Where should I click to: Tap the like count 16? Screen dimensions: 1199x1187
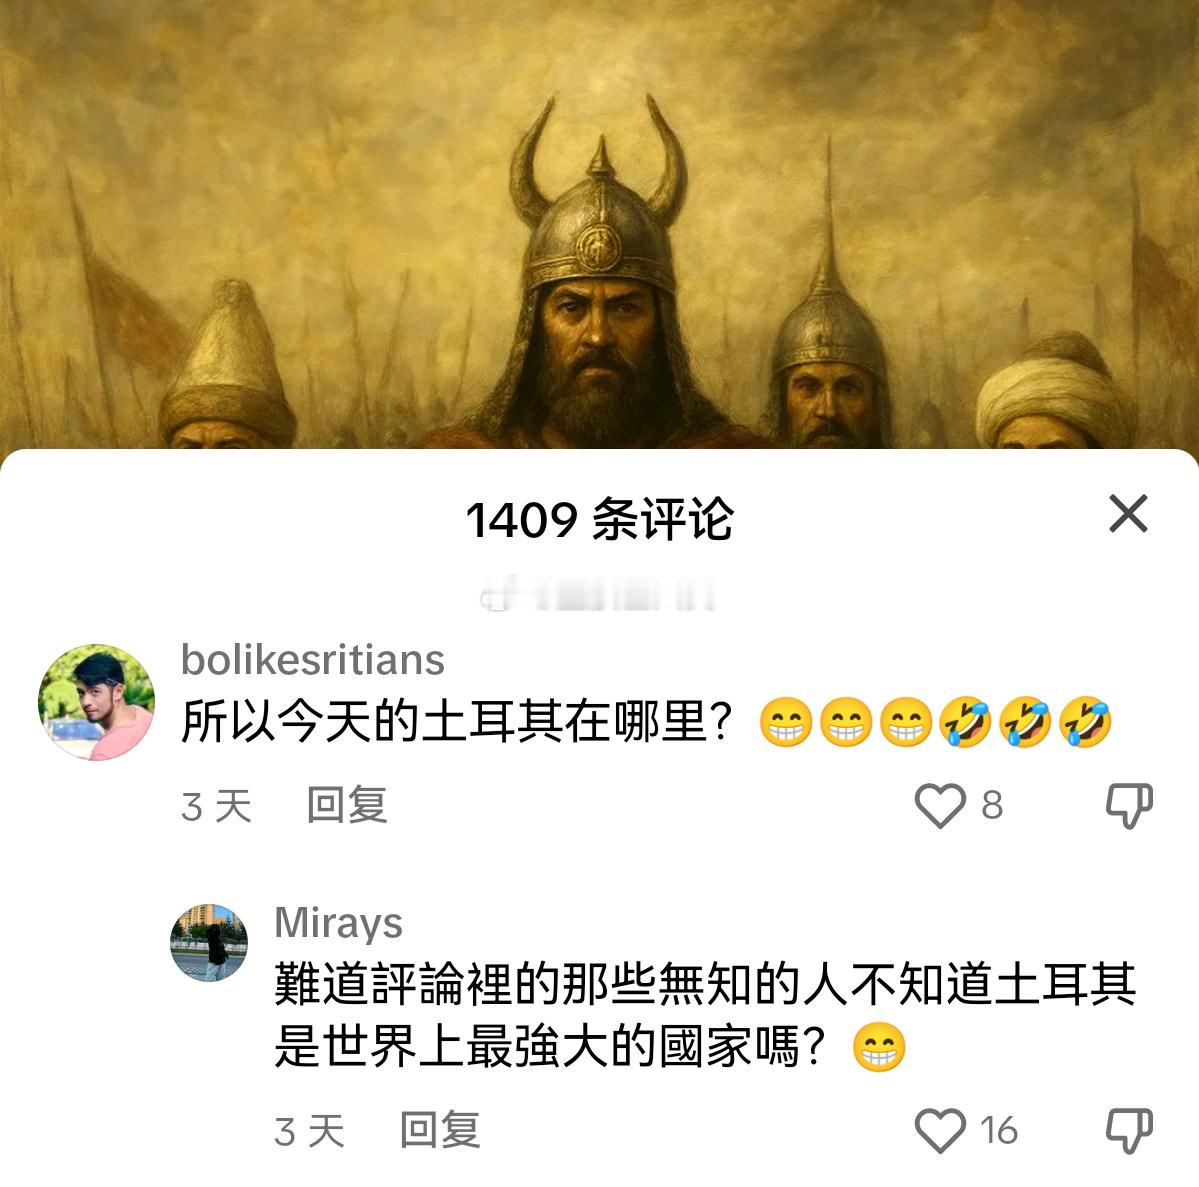[999, 1130]
